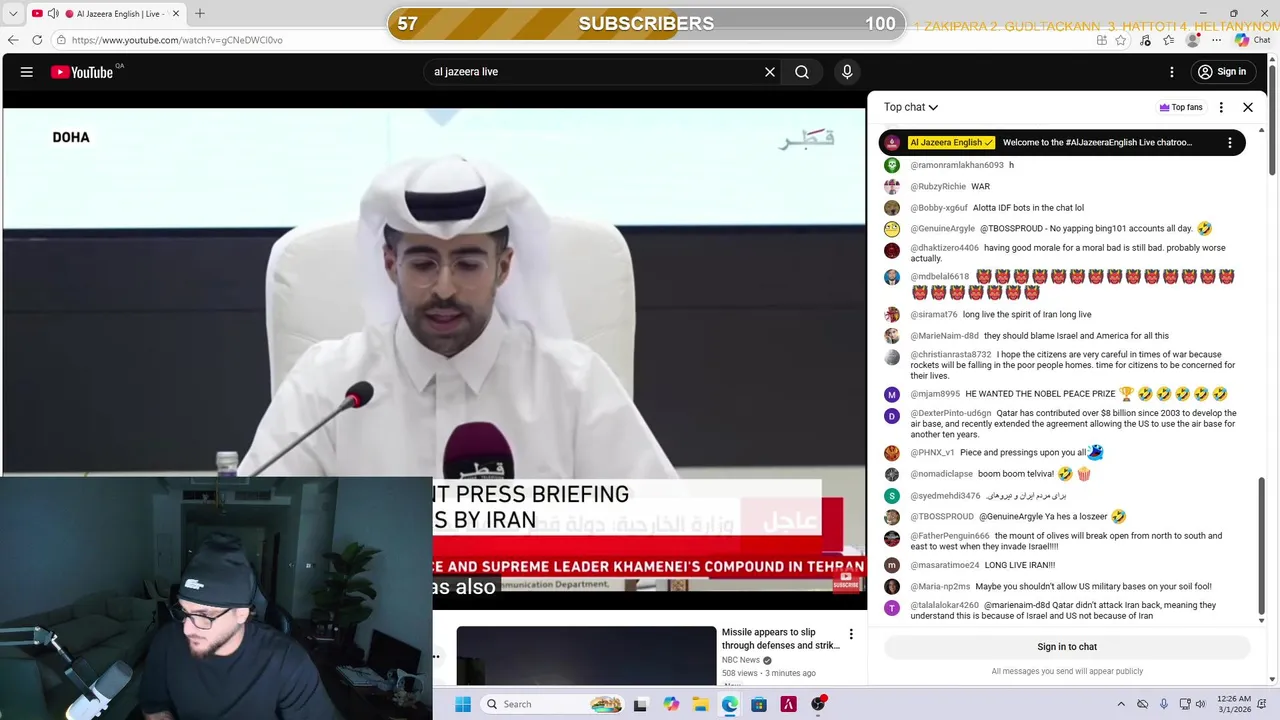Open the favorites list icon
Image resolution: width=1280 pixels, height=720 pixels.
pyautogui.click(x=1169, y=40)
